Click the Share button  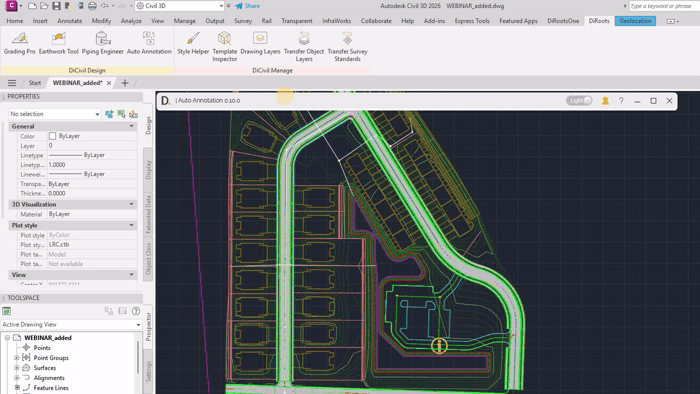point(247,6)
